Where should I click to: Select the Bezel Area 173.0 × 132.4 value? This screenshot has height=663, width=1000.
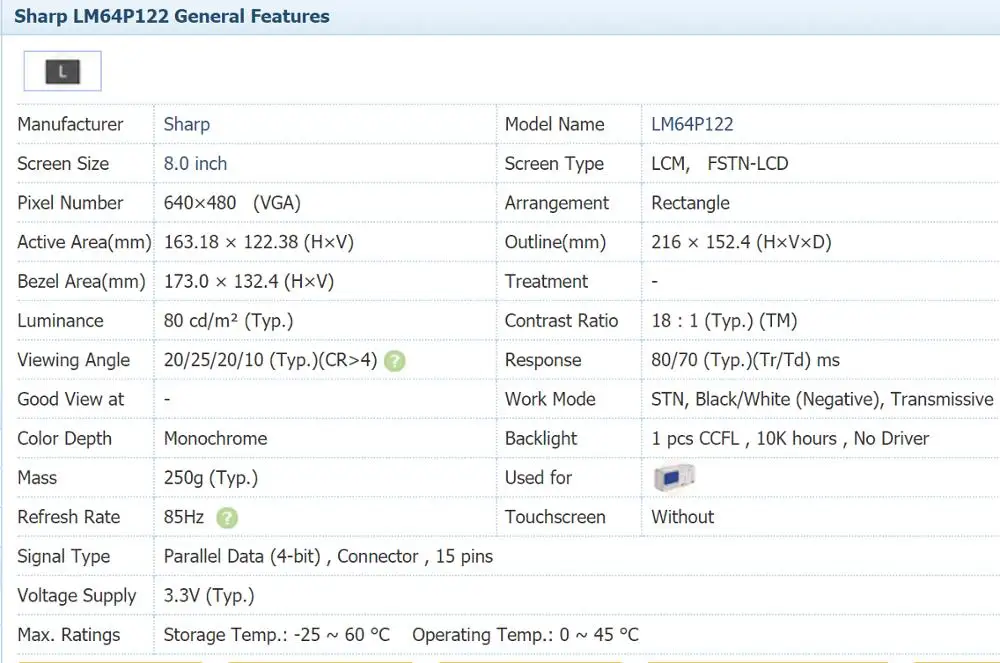249,282
